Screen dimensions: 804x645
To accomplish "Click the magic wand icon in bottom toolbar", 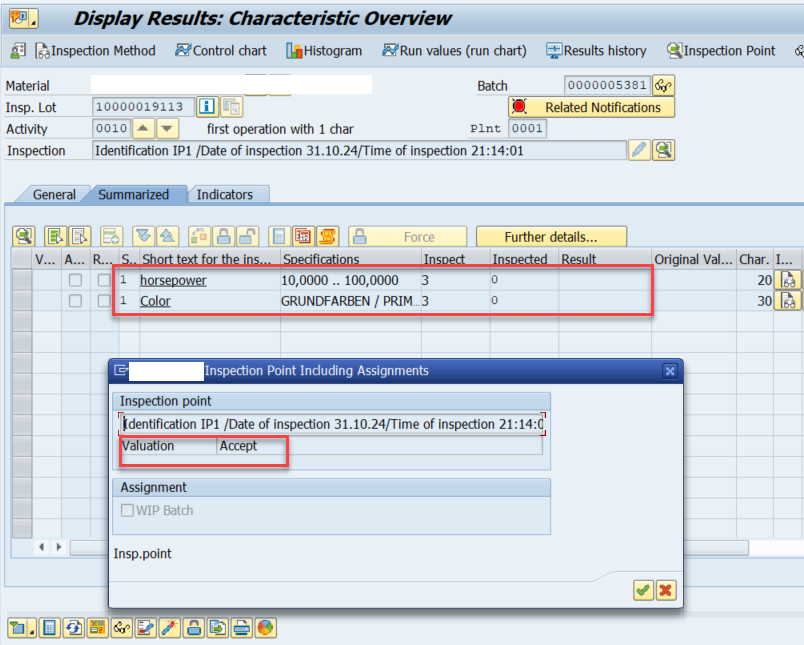I will coord(170,628).
